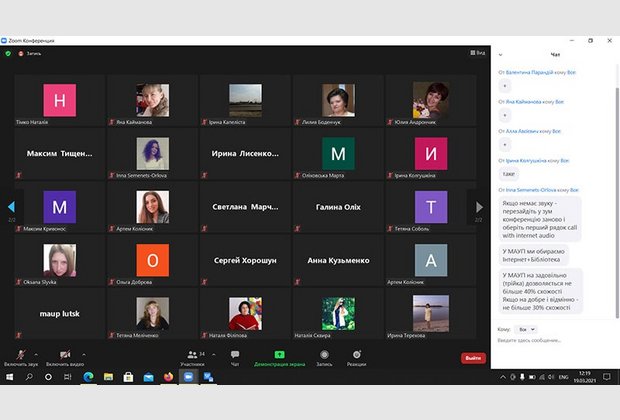Image resolution: width=620 pixels, height=420 pixels.
Task: Open the Участники participants panel
Action: point(191,357)
